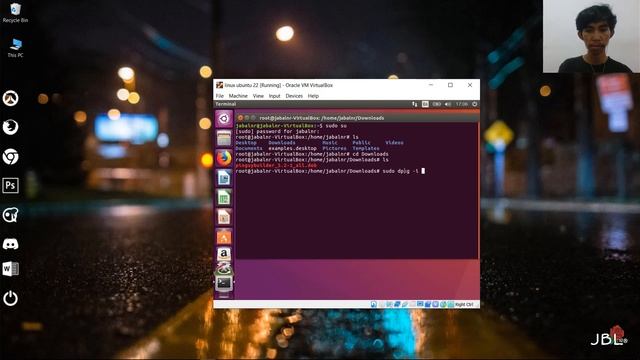
Task: Click the 'examples.desktop' text in terminal output
Action: (292, 148)
